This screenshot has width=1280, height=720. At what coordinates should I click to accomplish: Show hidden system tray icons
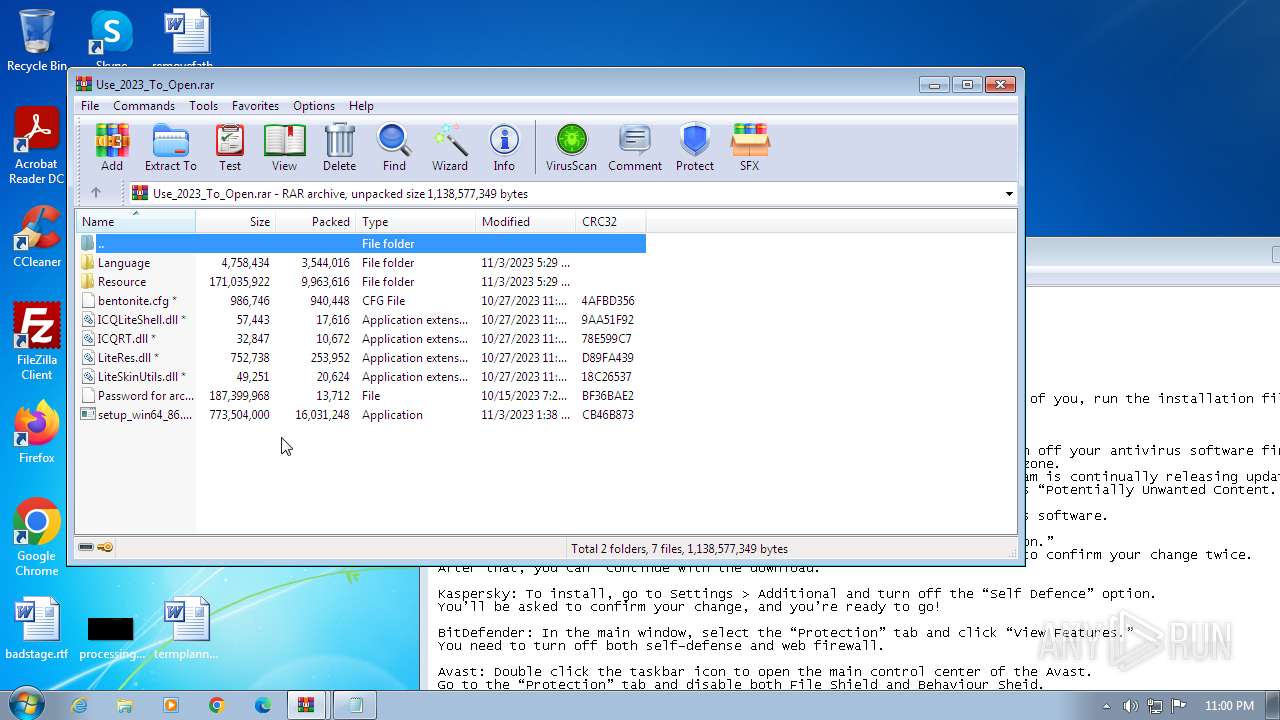coord(1106,706)
